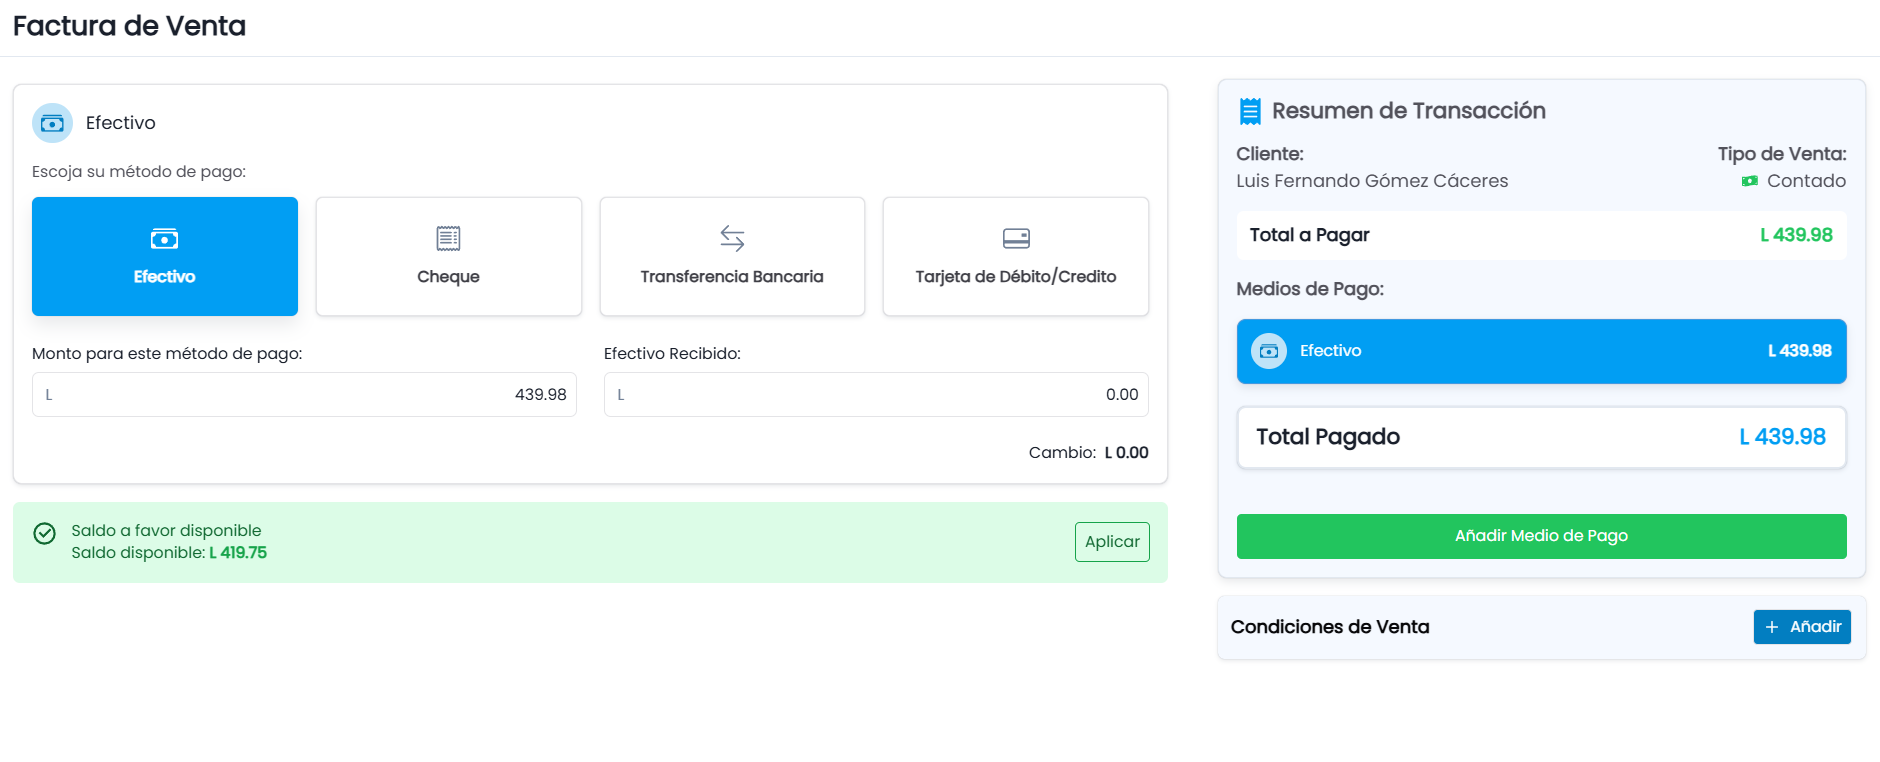This screenshot has width=1880, height=762.
Task: Click the Resumen de Transacción heading
Action: coord(1409,111)
